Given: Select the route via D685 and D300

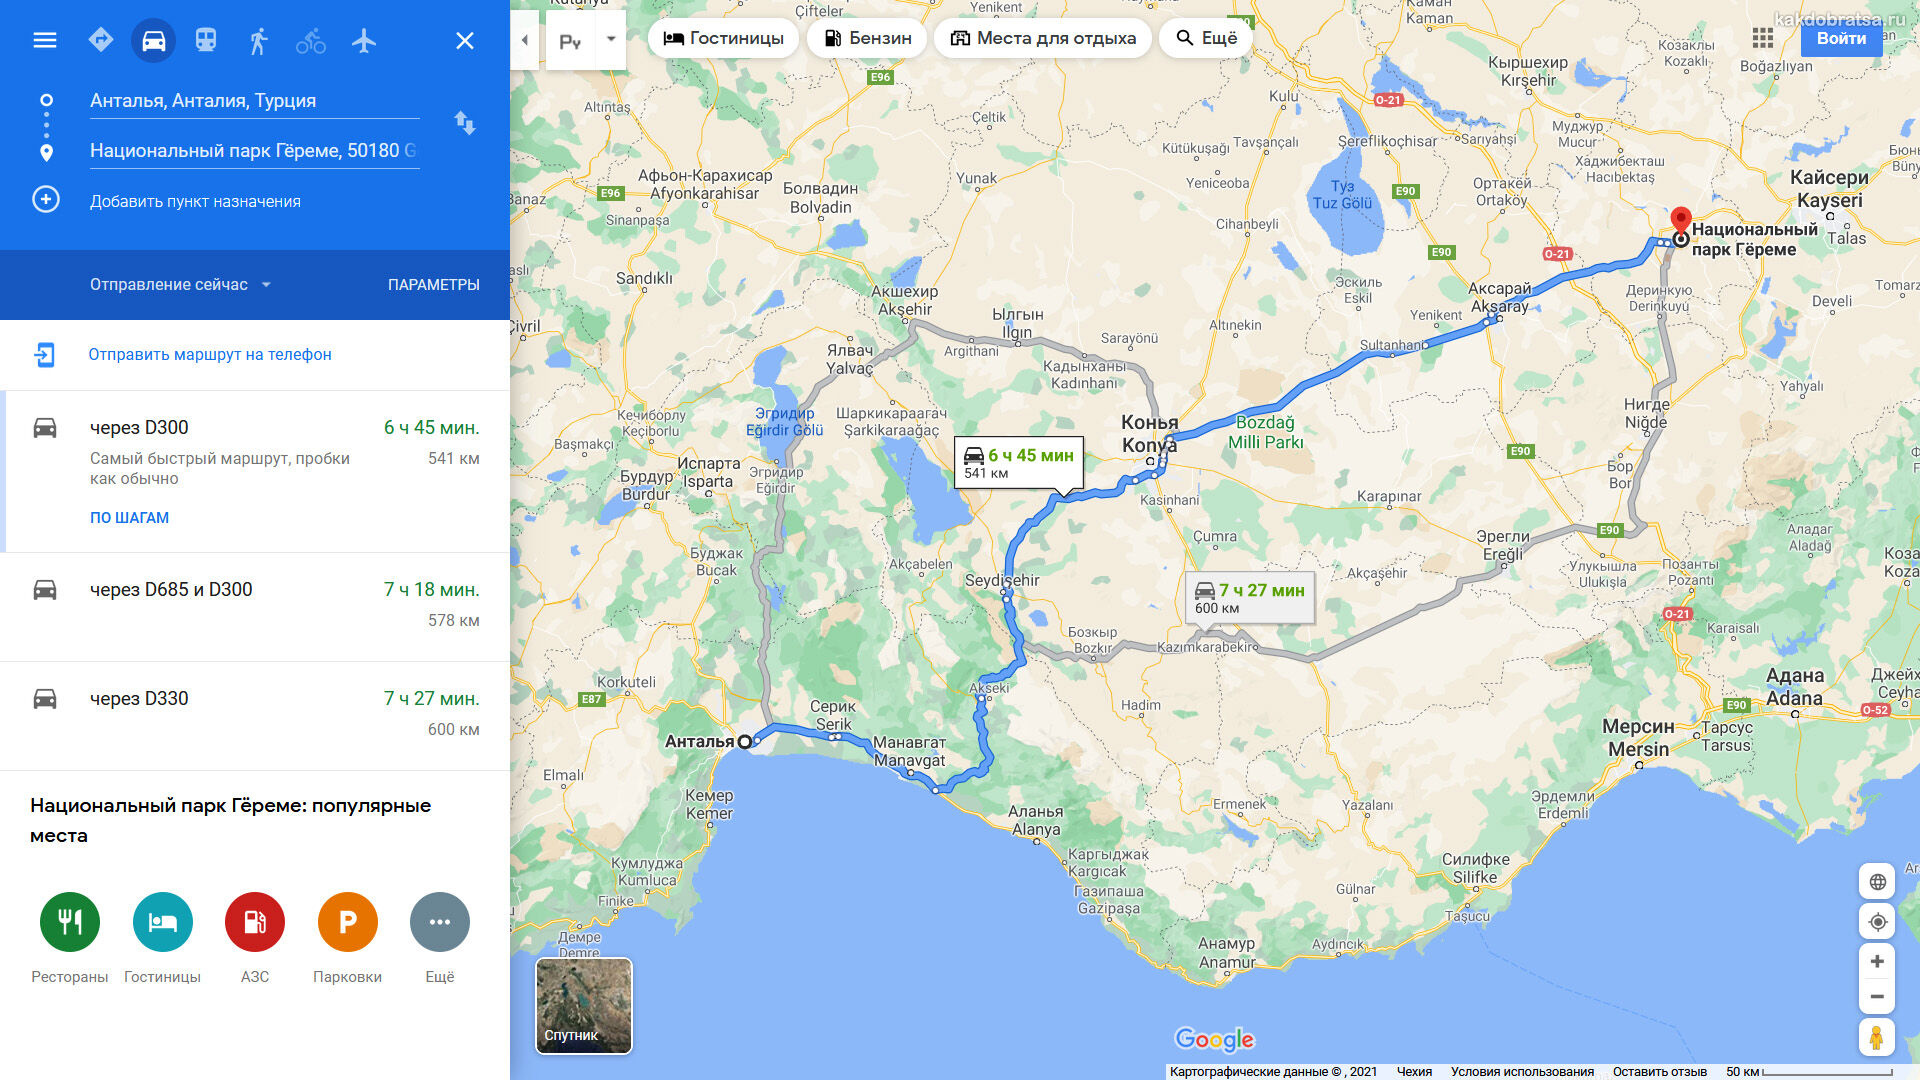Looking at the screenshot, I should (255, 606).
